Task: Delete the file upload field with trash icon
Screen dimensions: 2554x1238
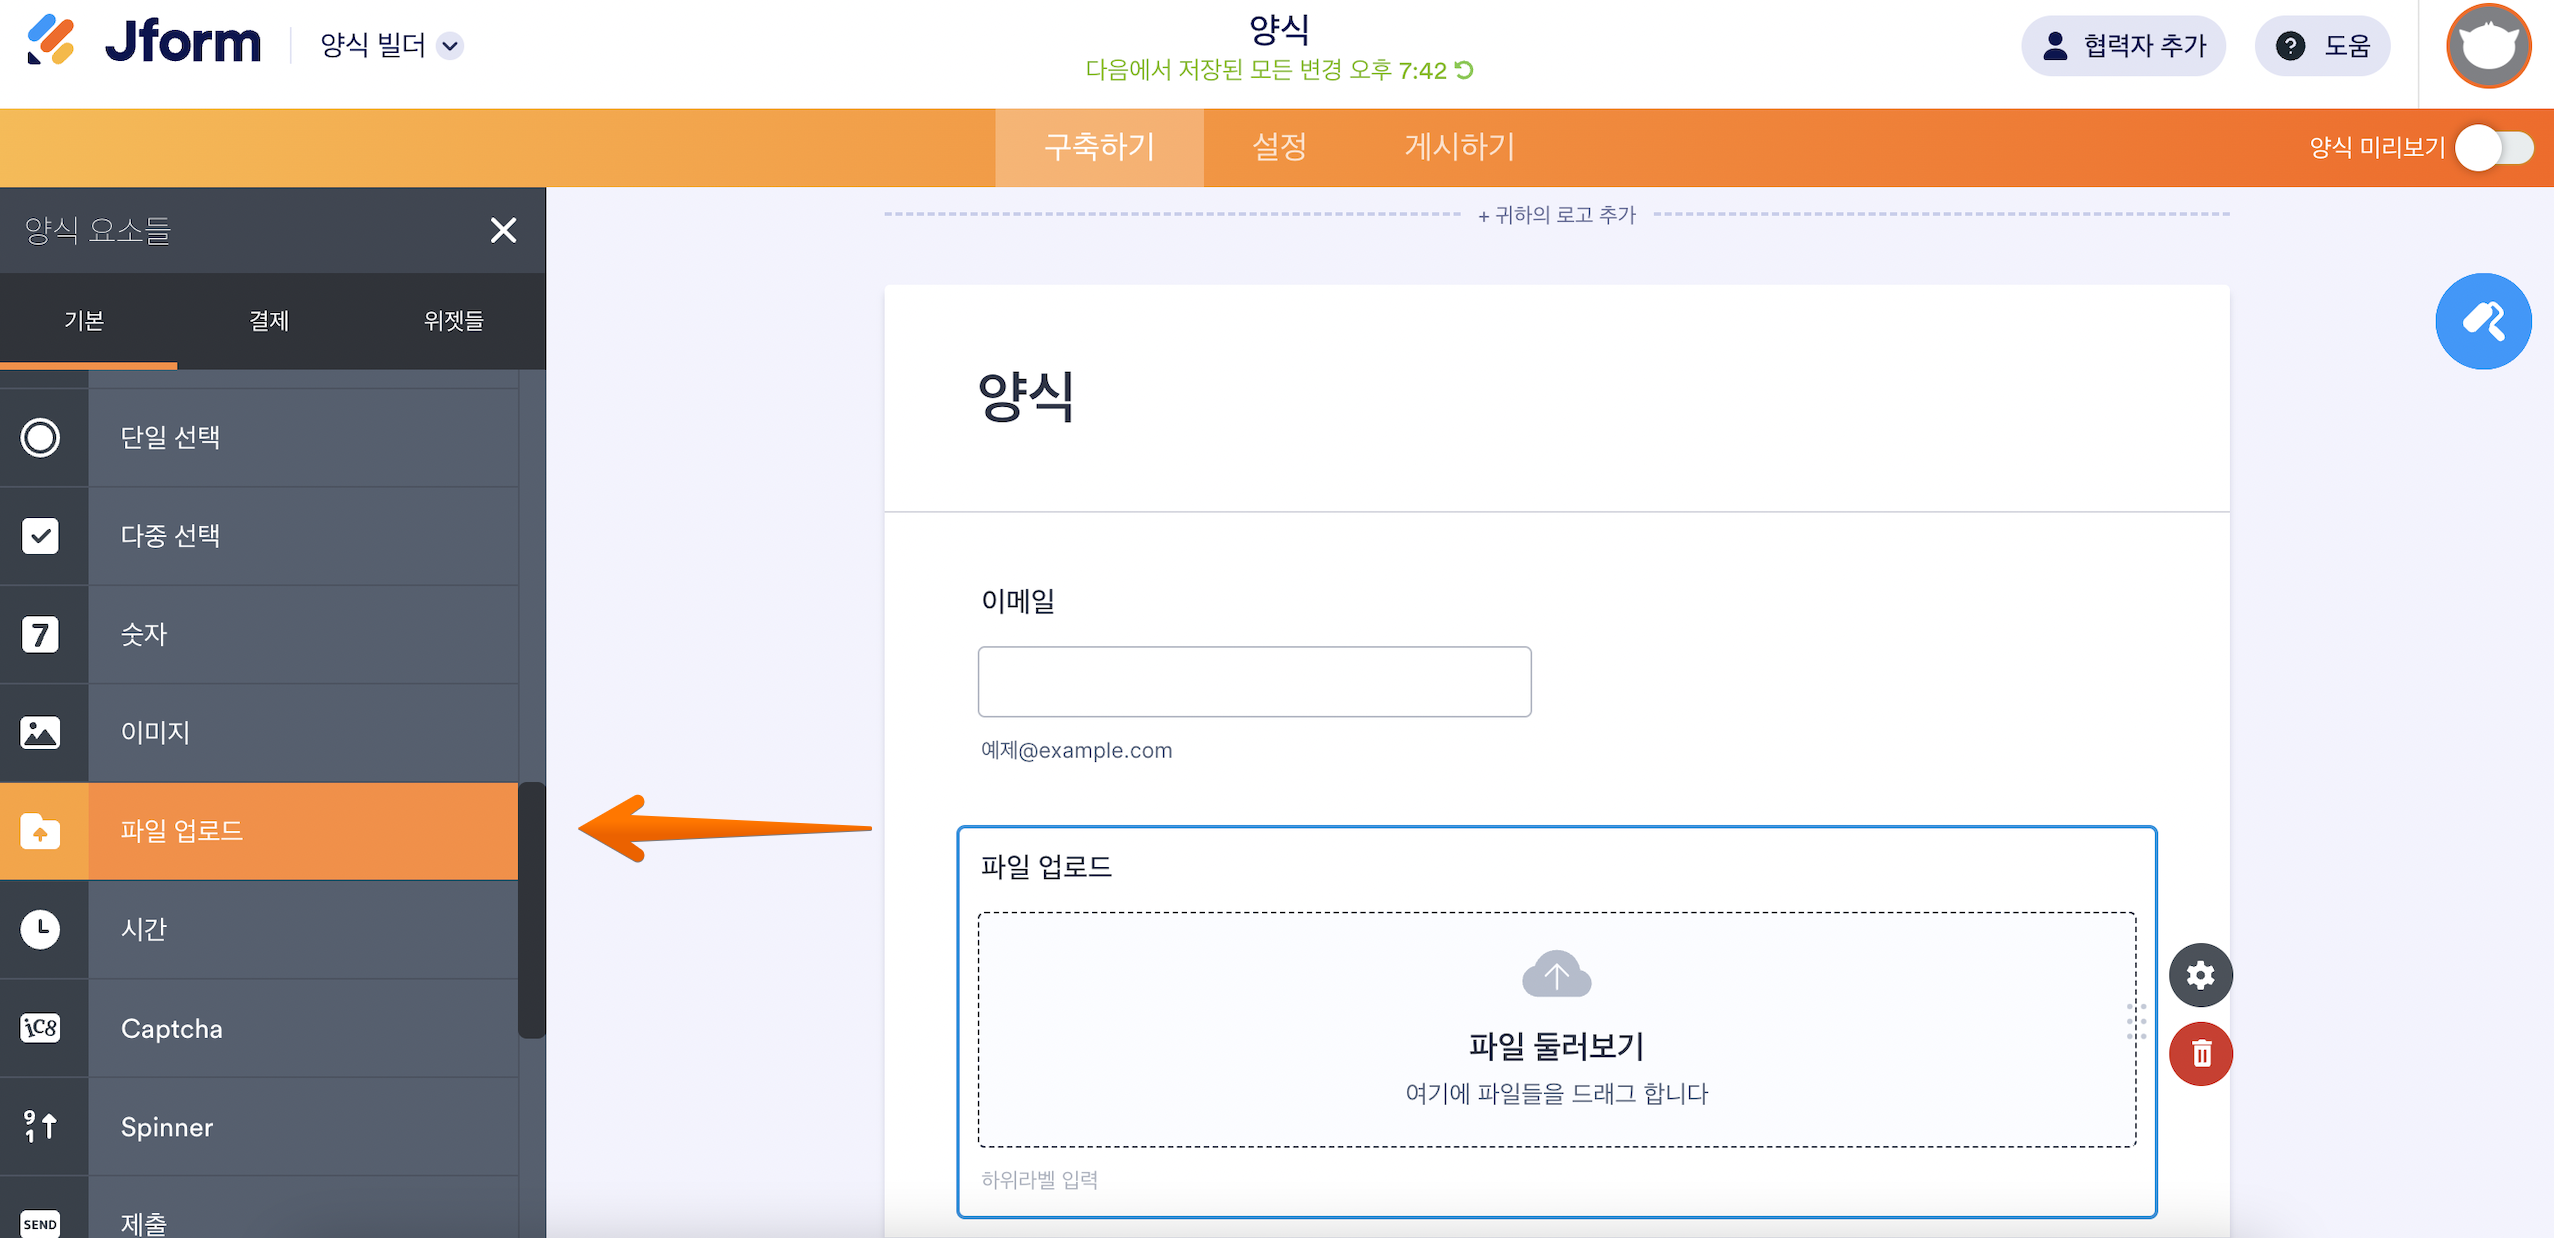Action: click(2200, 1053)
